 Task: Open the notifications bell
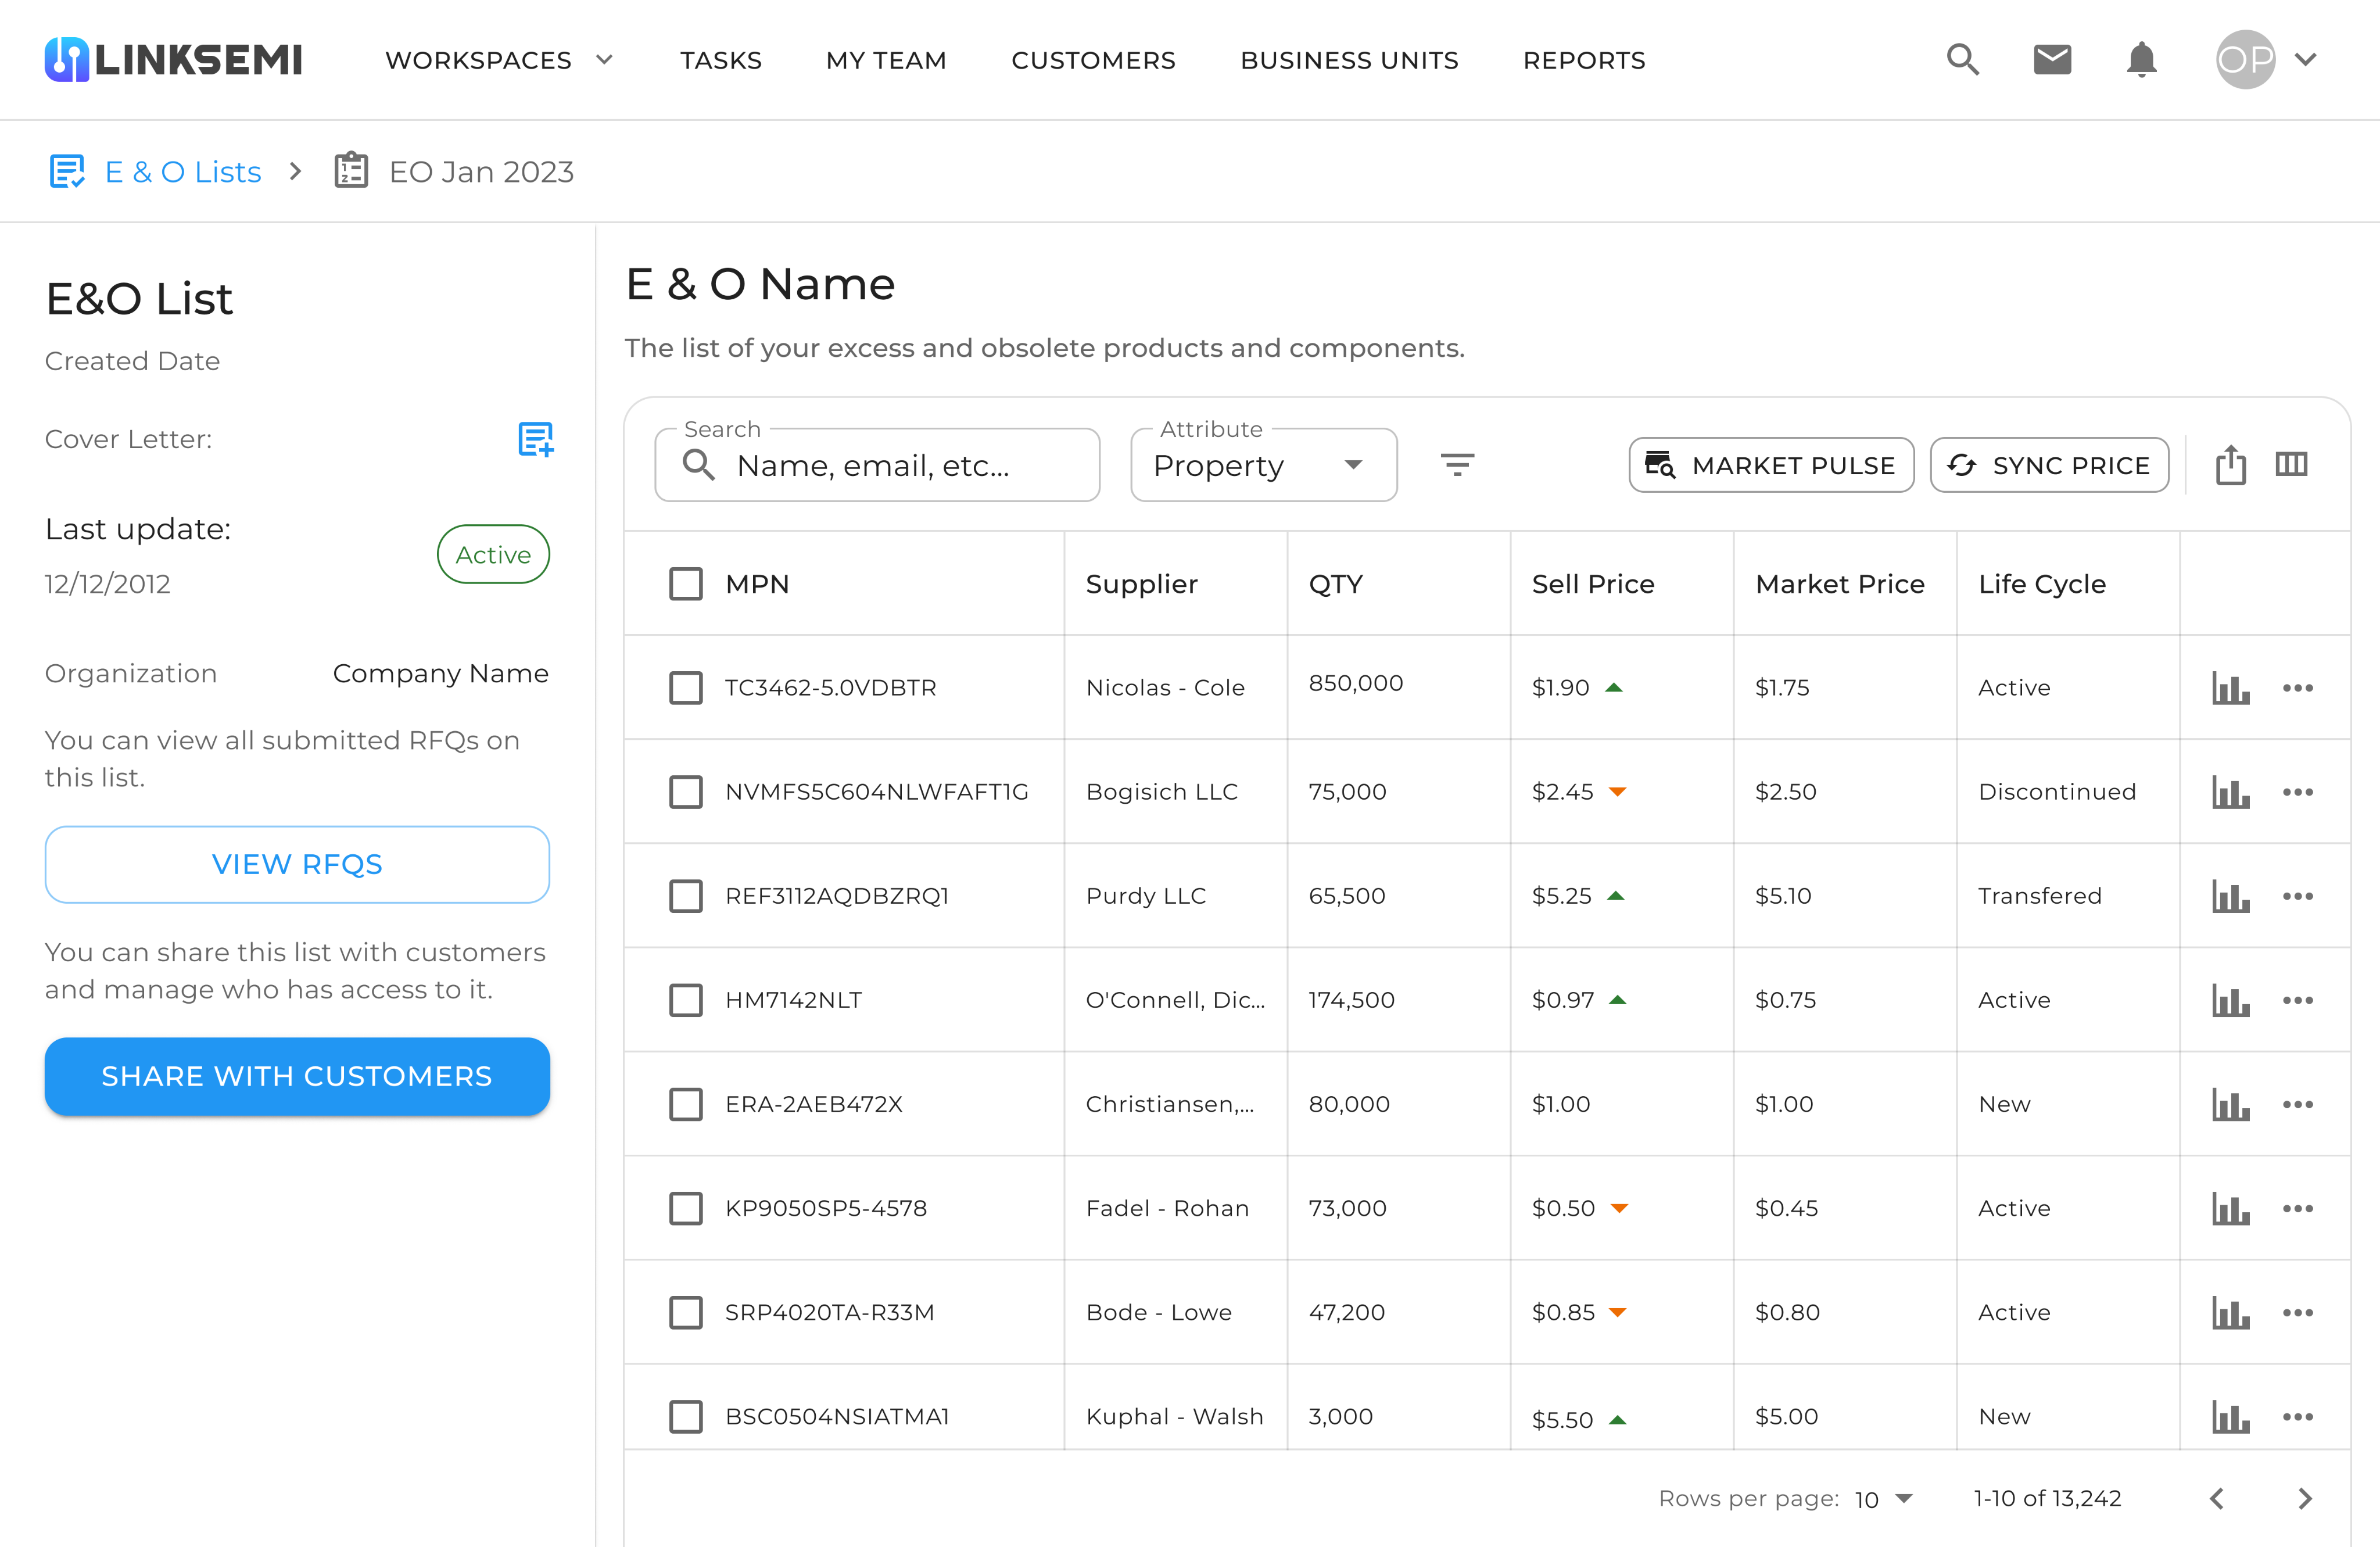click(x=2141, y=60)
